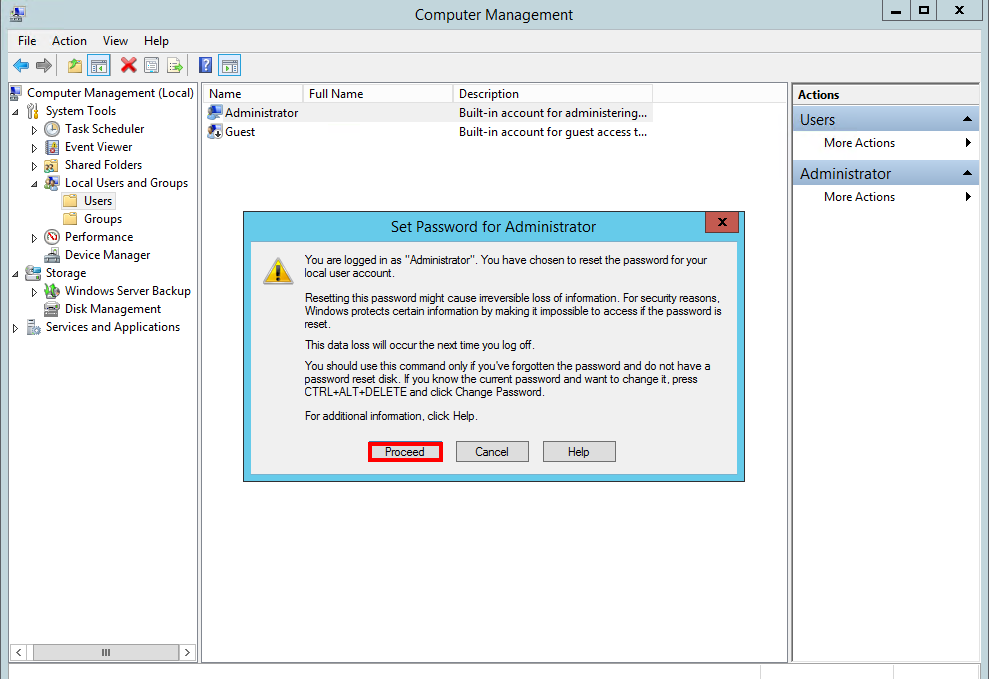Expand the Task Scheduler tree node

pos(34,130)
